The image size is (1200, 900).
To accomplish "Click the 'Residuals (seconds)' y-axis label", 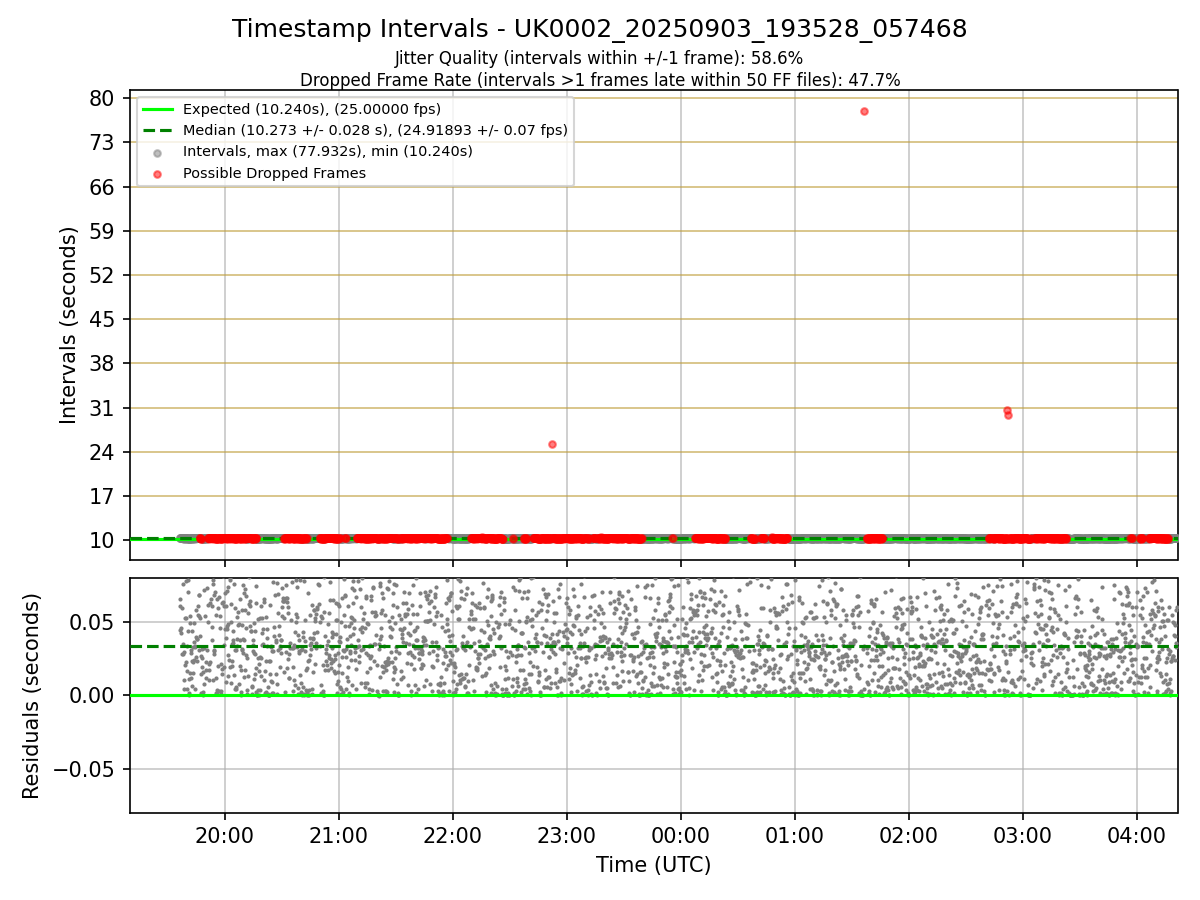I will pos(32,696).
